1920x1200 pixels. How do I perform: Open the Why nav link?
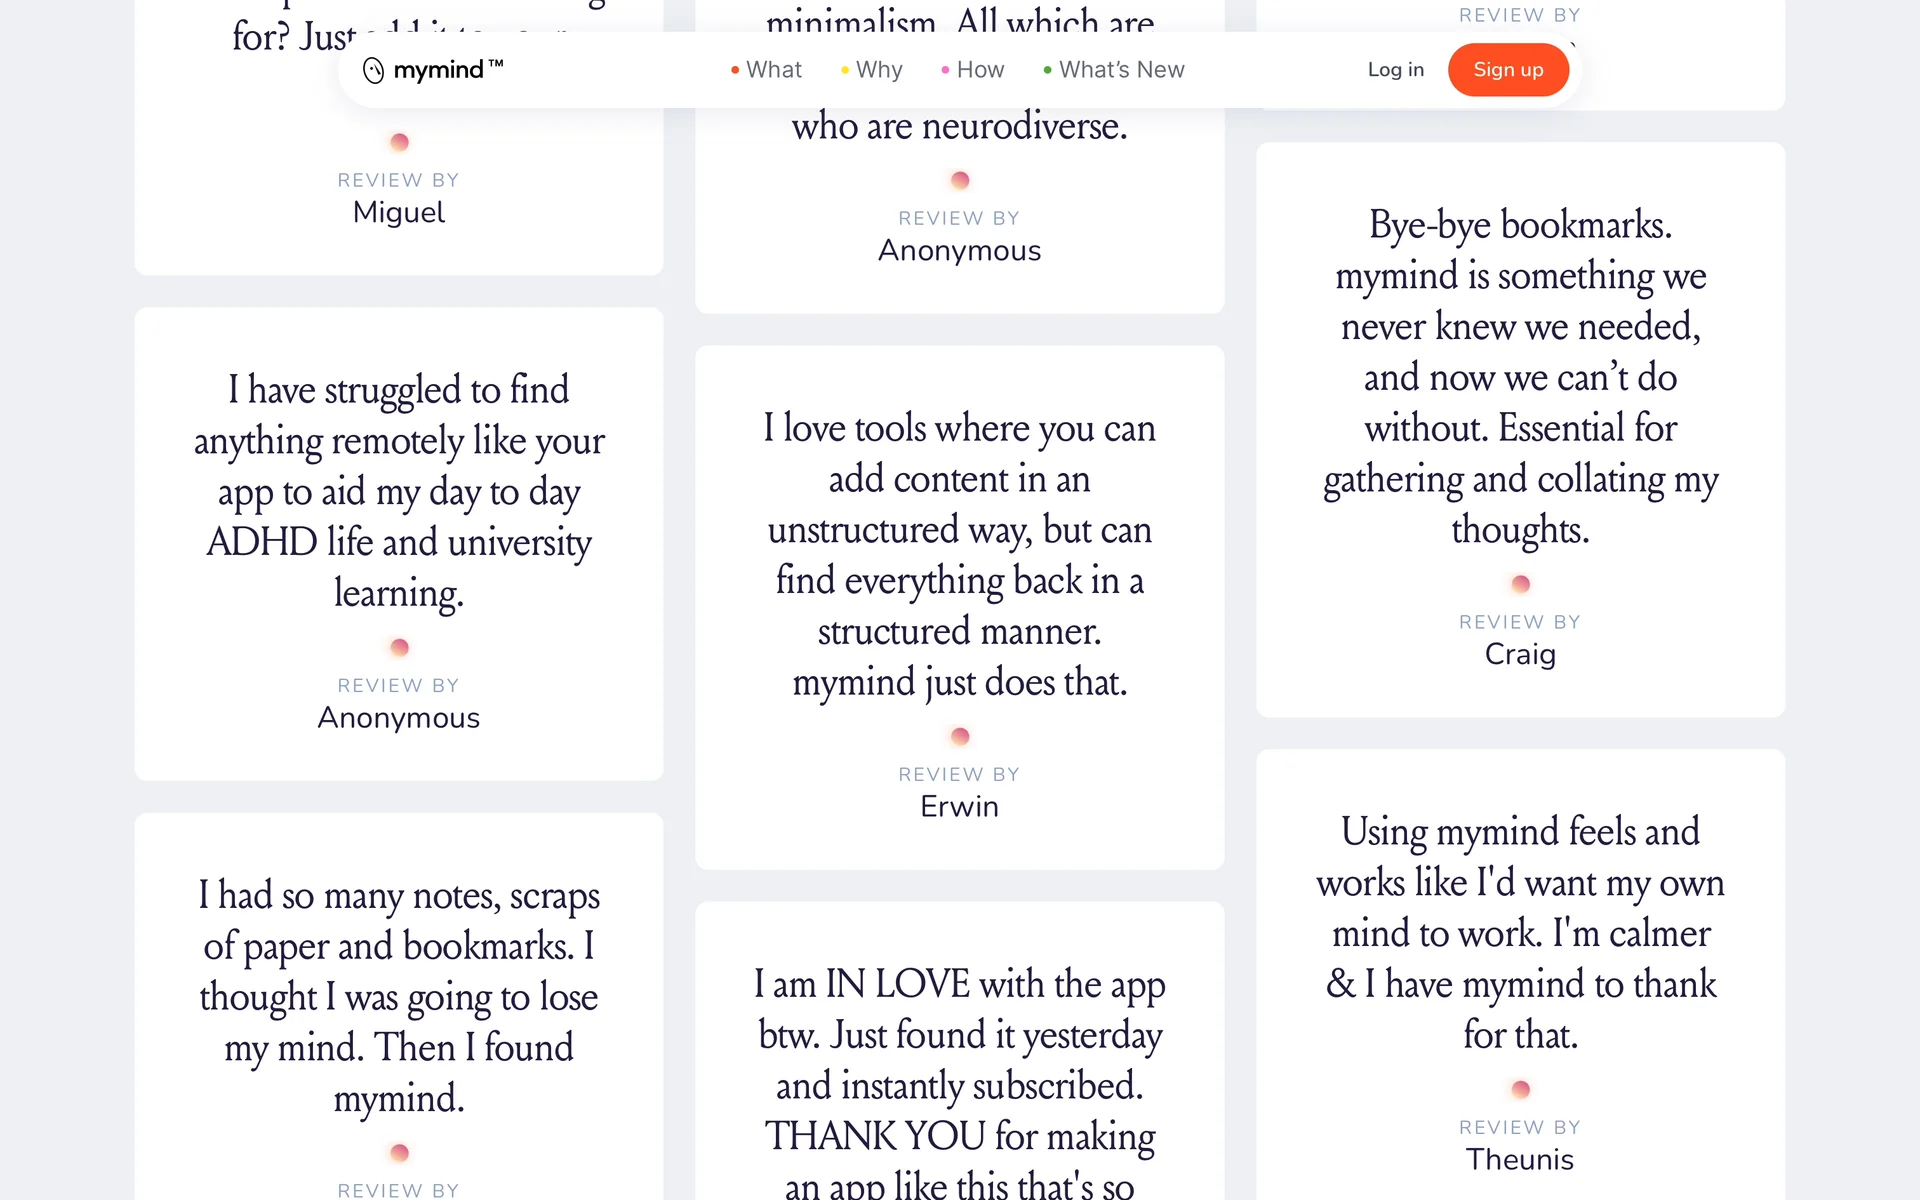(878, 70)
